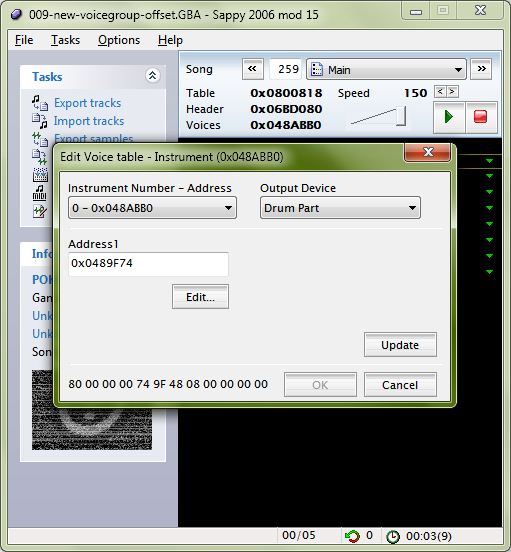The width and height of the screenshot is (511, 552).
Task: Click the playlist icon beside Main
Action: 317,69
